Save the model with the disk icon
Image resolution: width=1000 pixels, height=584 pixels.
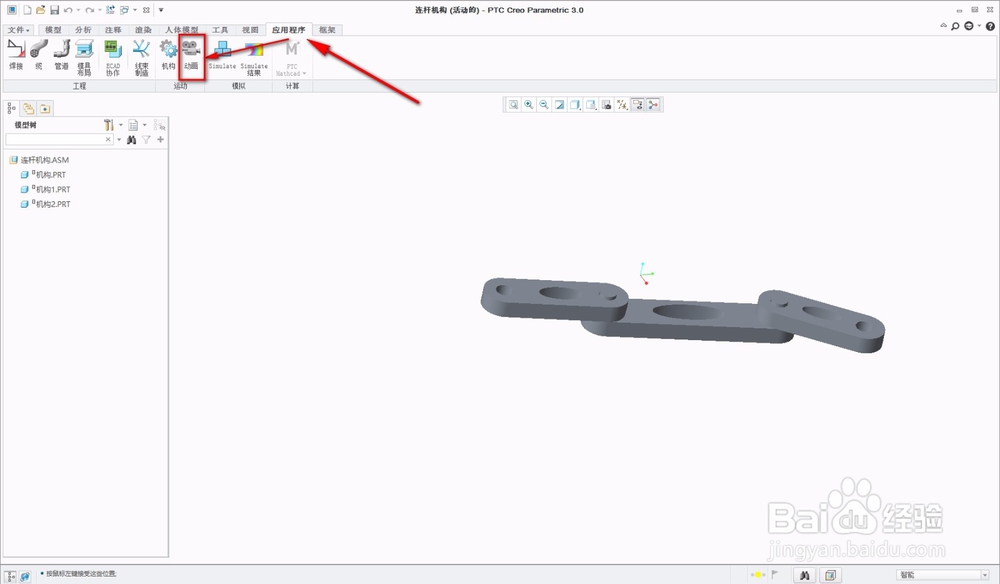(x=54, y=10)
